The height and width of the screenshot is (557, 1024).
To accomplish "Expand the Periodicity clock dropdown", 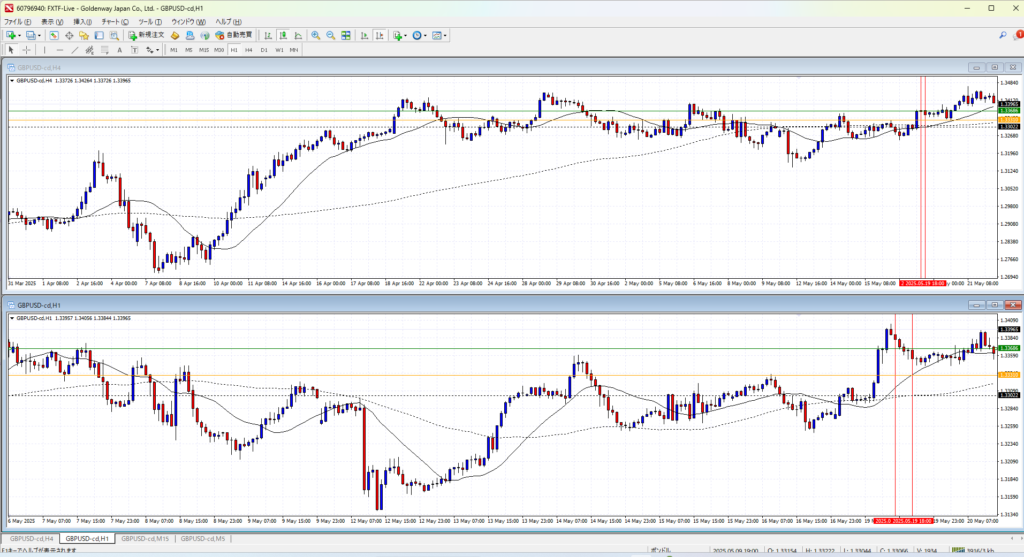I will pos(425,35).
